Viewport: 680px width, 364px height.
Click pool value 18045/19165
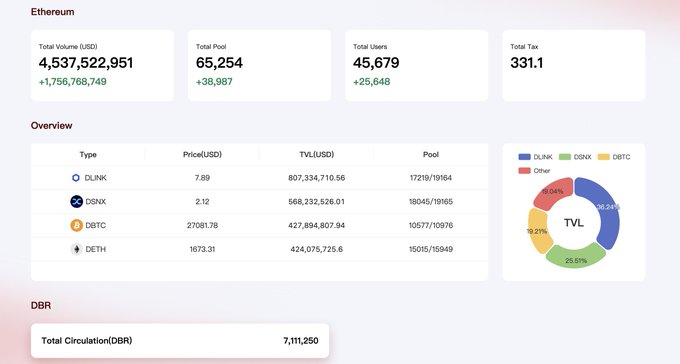[x=431, y=202]
